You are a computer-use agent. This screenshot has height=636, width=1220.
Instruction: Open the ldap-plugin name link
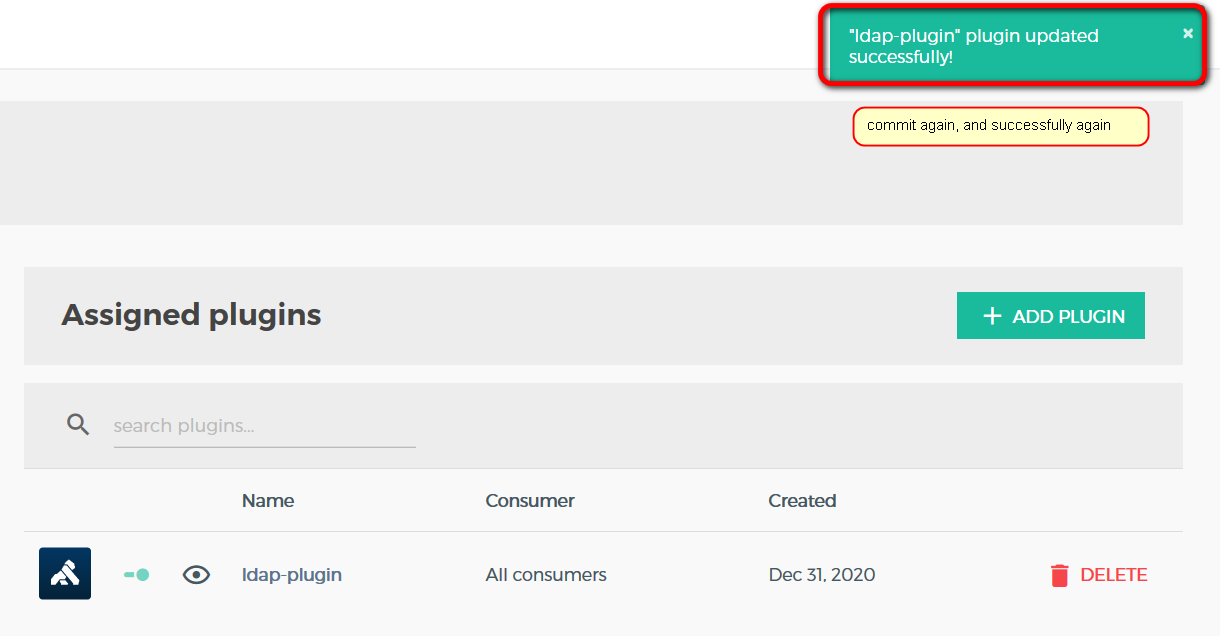pos(292,575)
